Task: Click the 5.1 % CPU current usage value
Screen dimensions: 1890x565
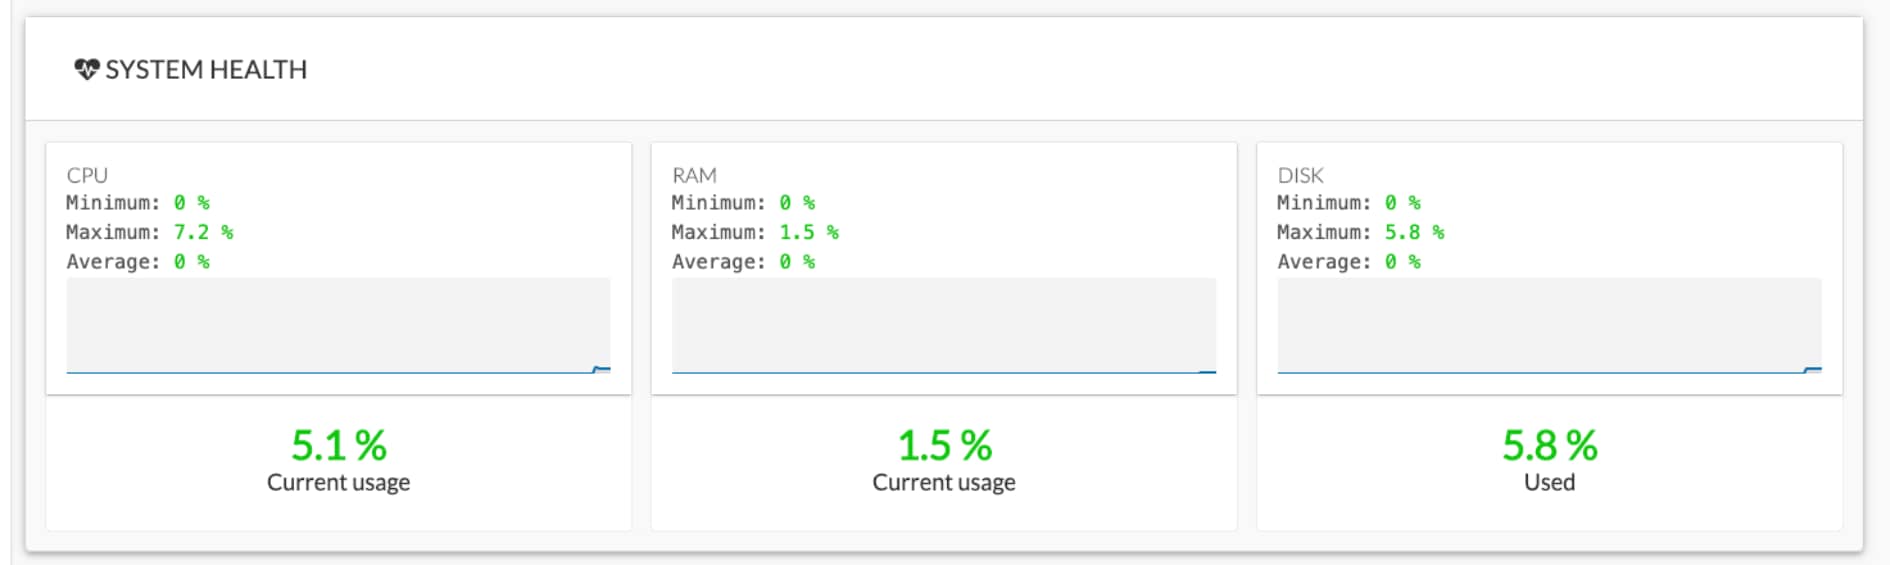Action: coord(339,445)
